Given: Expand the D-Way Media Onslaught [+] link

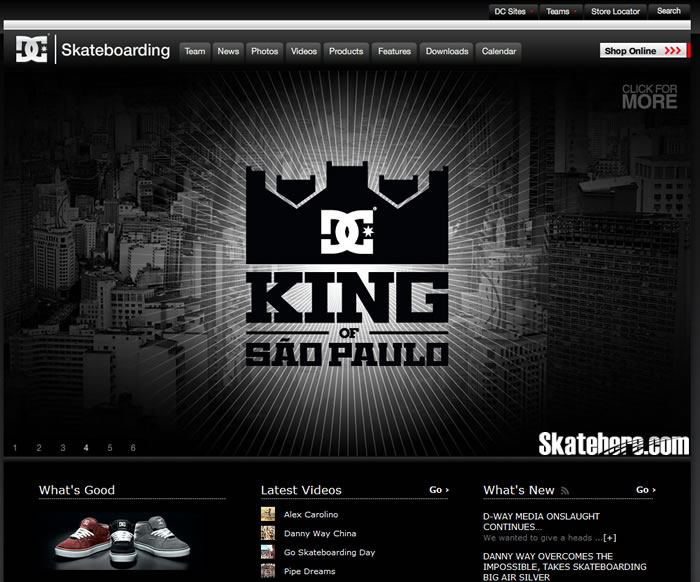Looking at the screenshot, I should pyautogui.click(x=609, y=538).
